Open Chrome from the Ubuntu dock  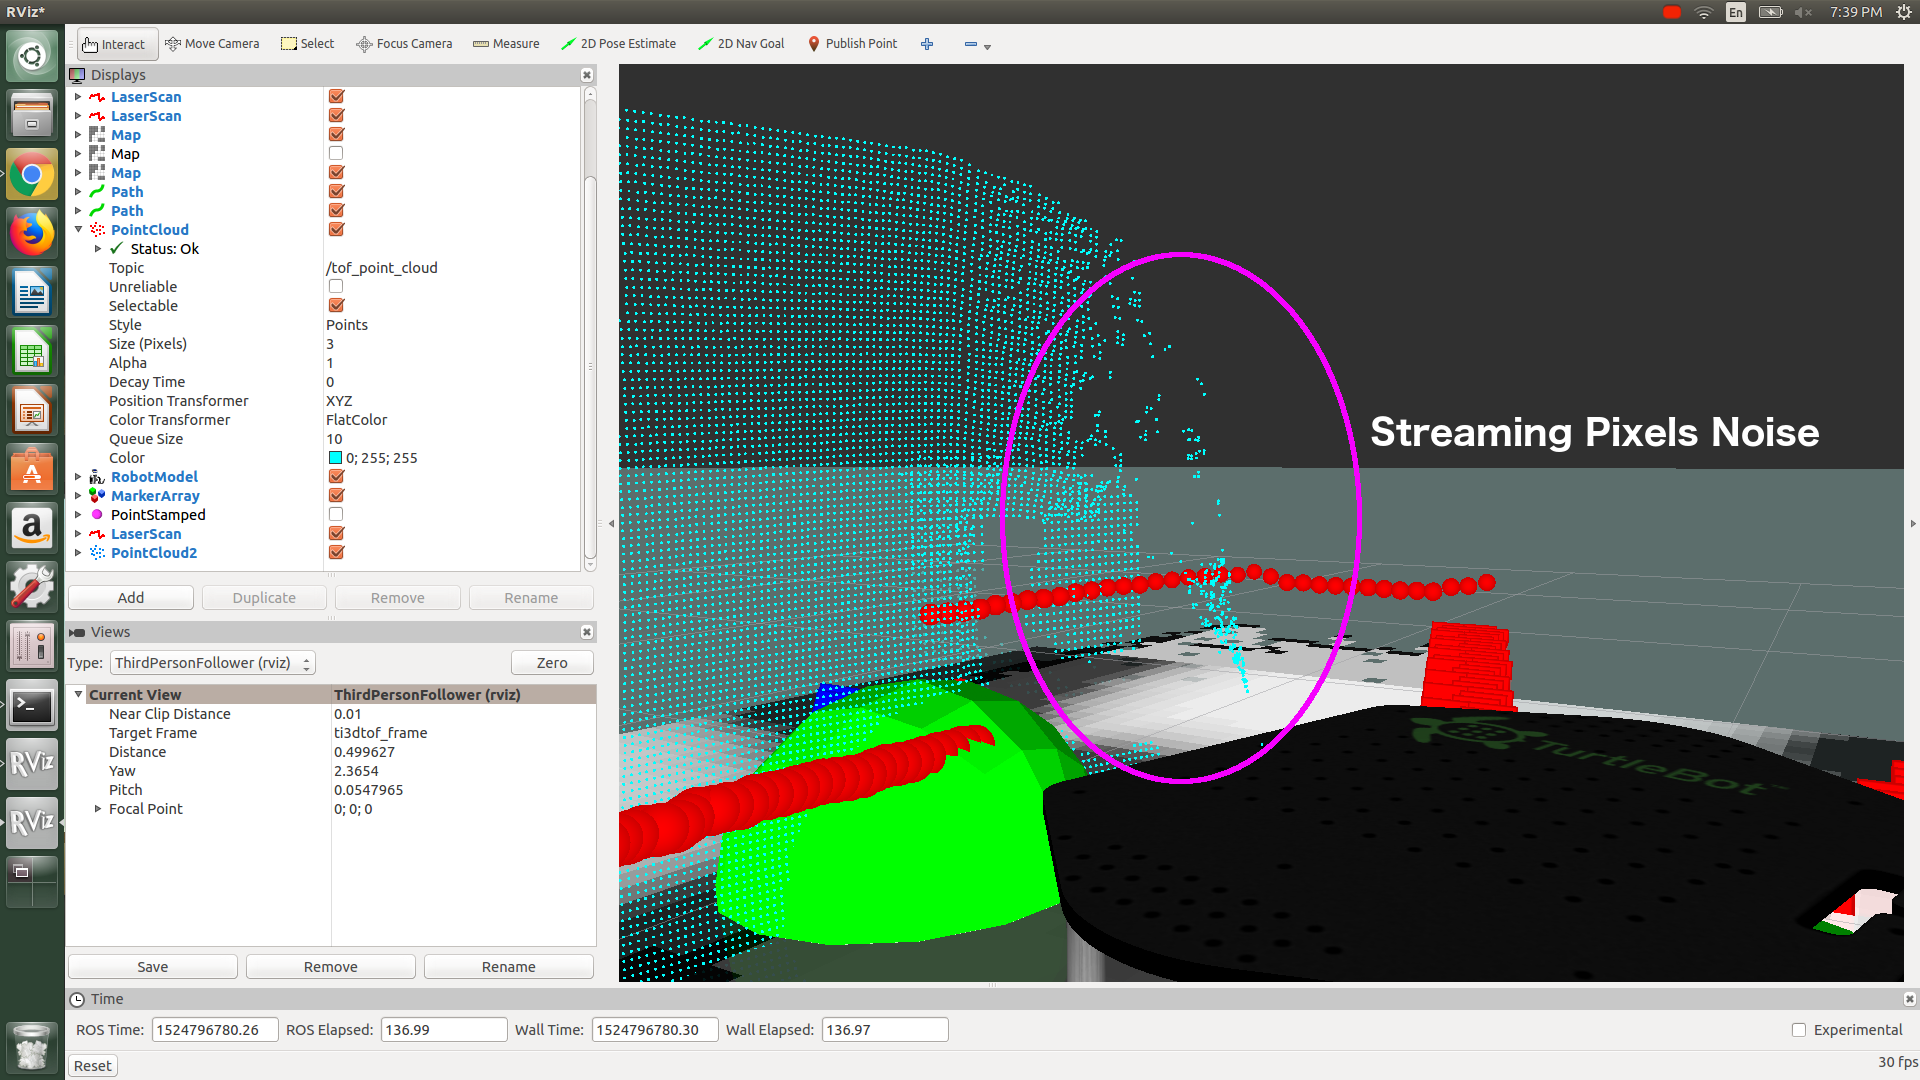click(32, 176)
